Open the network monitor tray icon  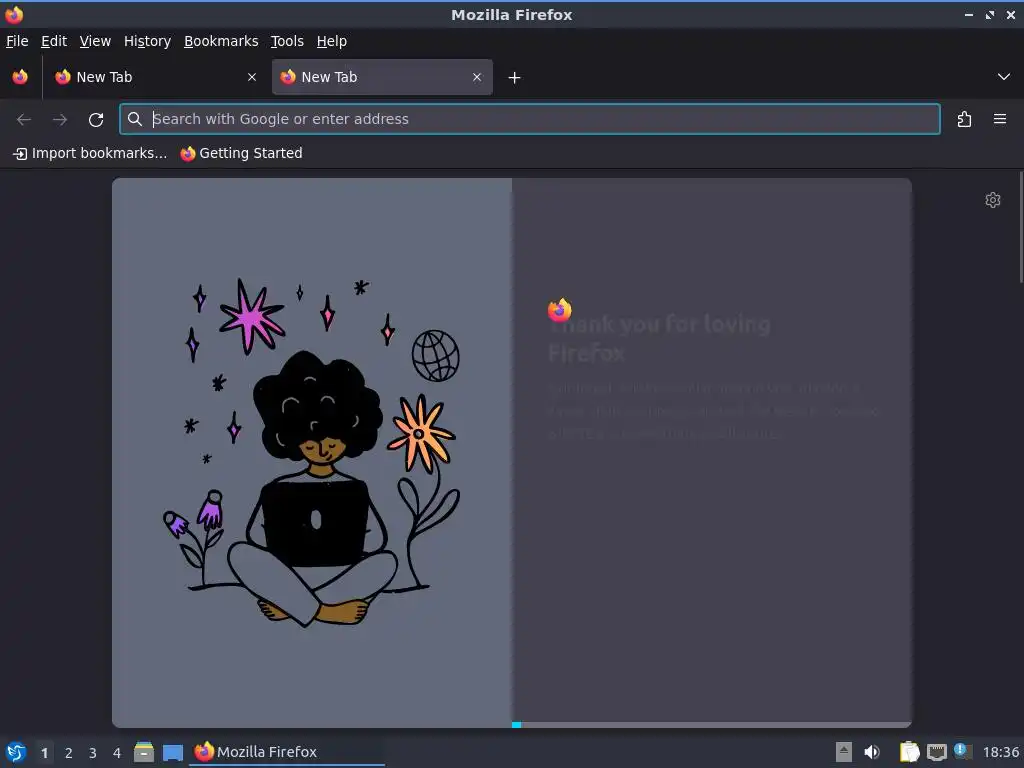pyautogui.click(x=936, y=752)
